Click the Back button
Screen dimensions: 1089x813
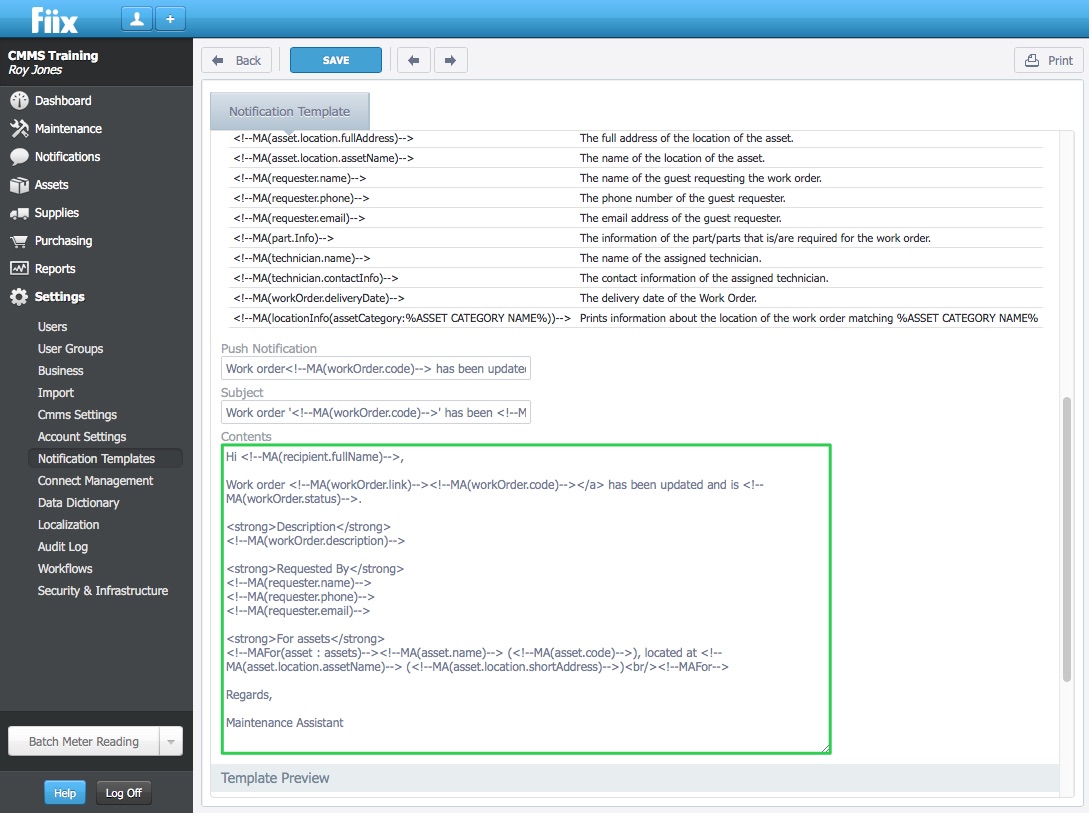[236, 60]
